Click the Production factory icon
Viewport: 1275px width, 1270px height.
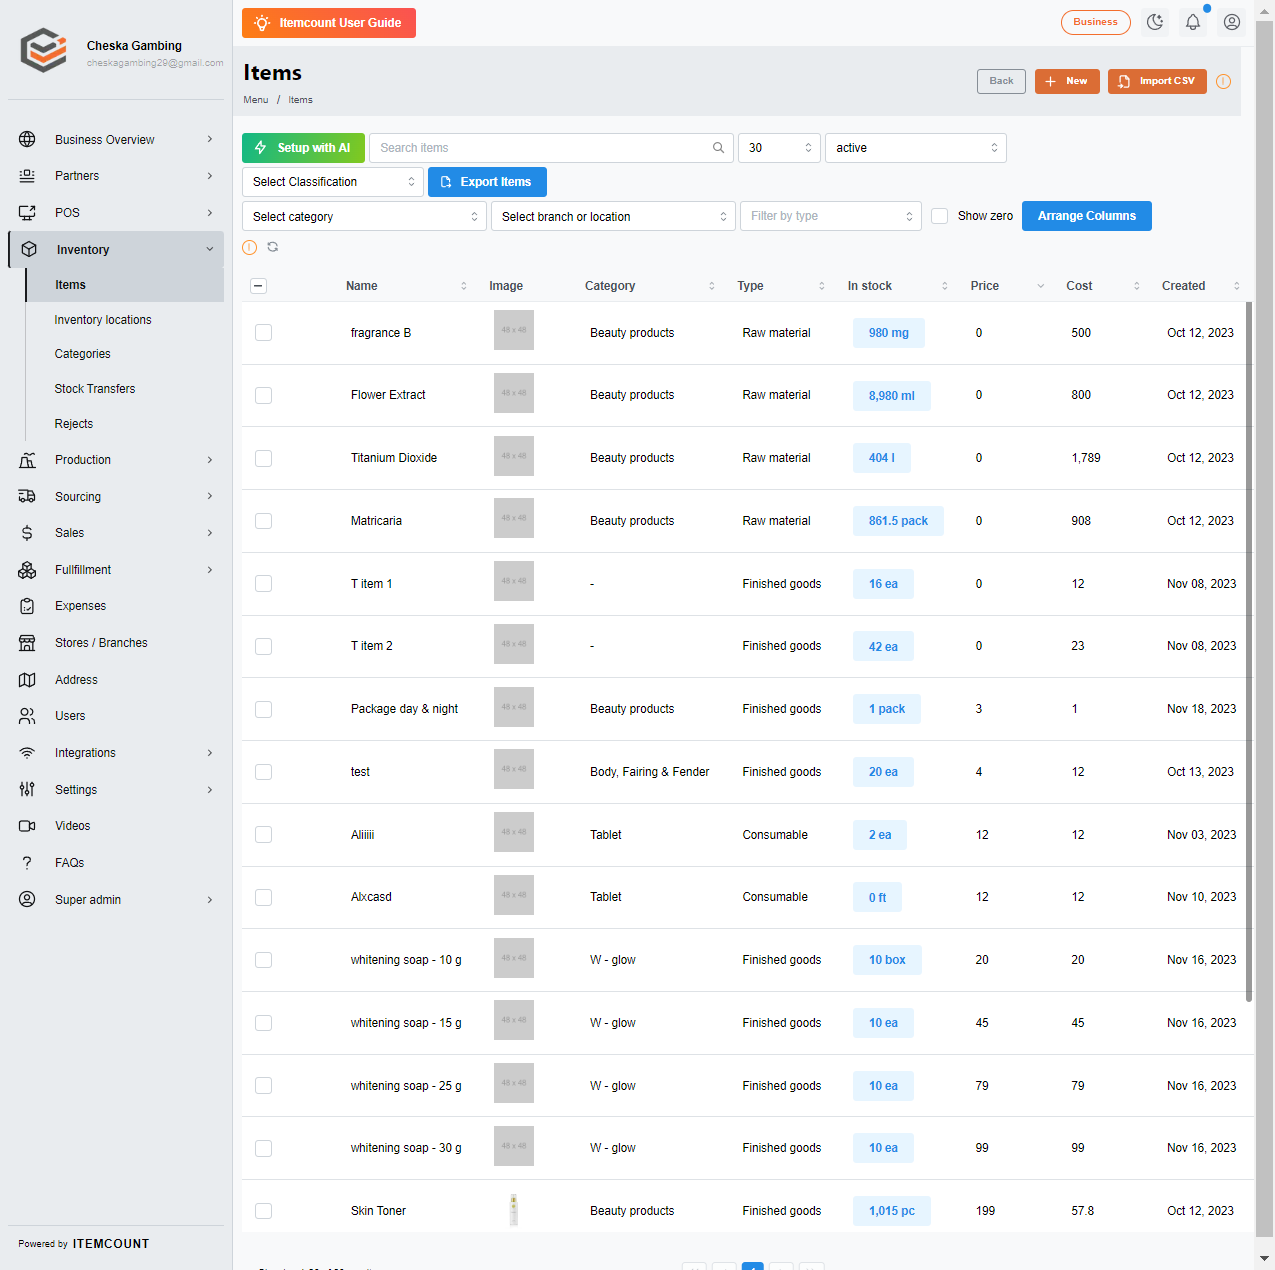coord(27,460)
